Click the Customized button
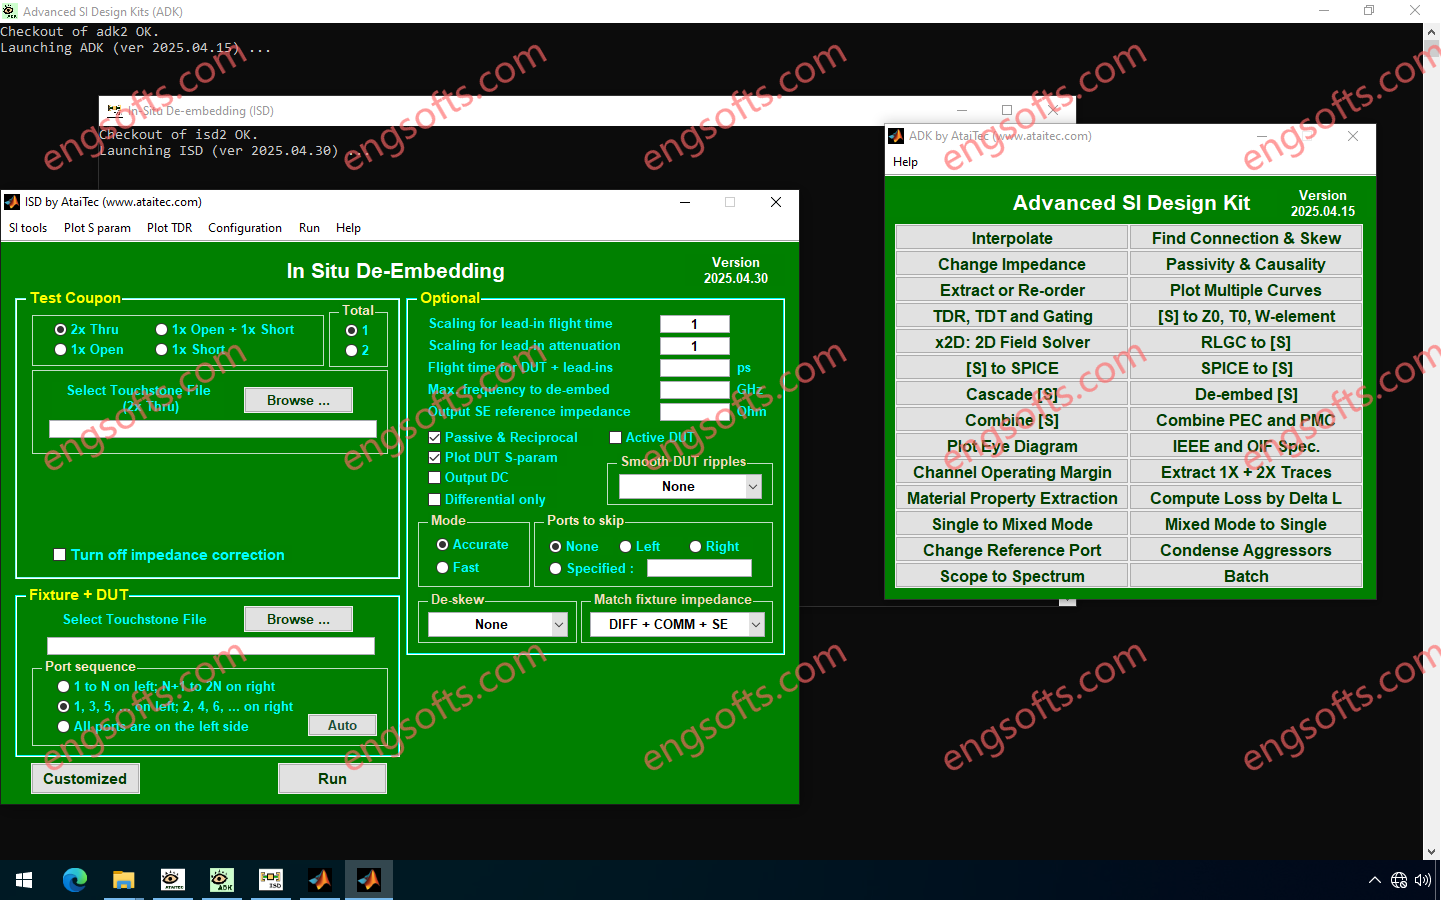The height and width of the screenshot is (901, 1441). (x=85, y=779)
